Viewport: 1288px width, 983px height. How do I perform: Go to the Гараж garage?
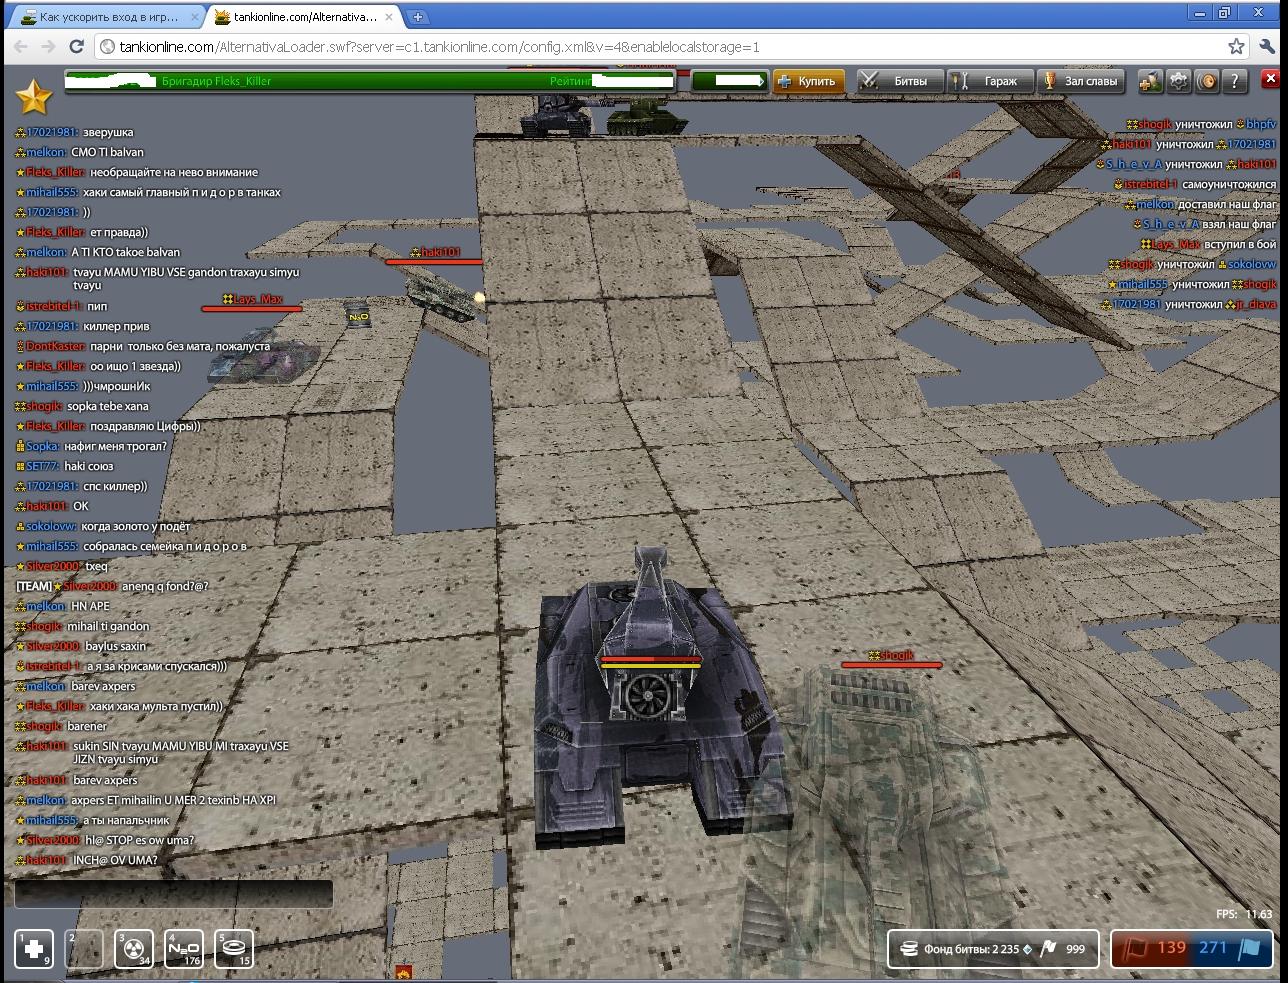988,82
